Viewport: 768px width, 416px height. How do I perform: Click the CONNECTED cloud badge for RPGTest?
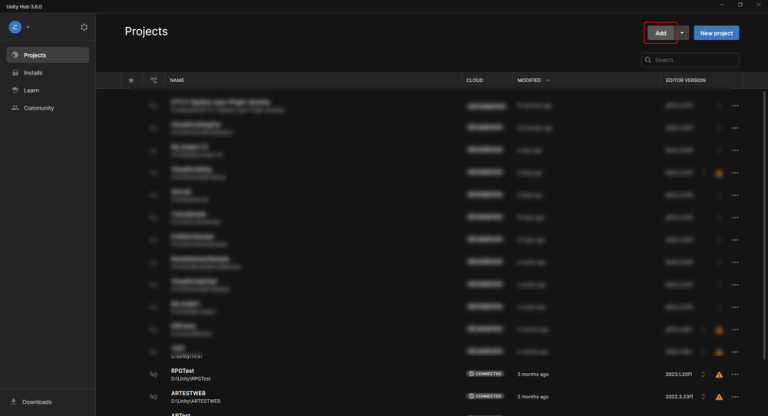coord(485,374)
